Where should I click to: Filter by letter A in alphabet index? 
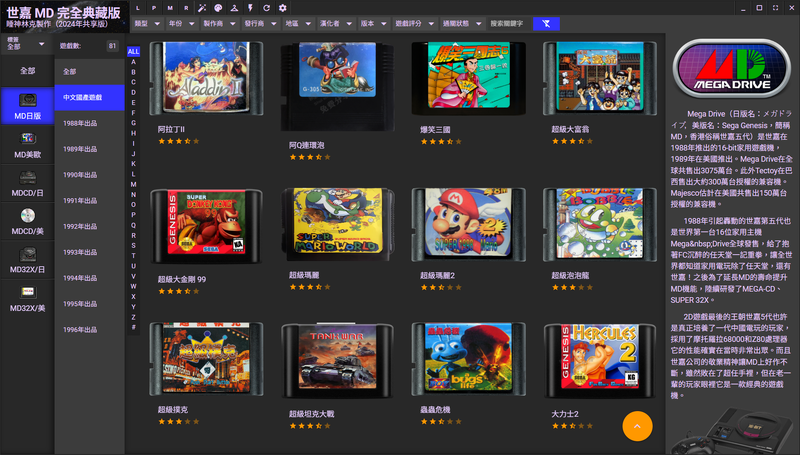(x=133, y=62)
